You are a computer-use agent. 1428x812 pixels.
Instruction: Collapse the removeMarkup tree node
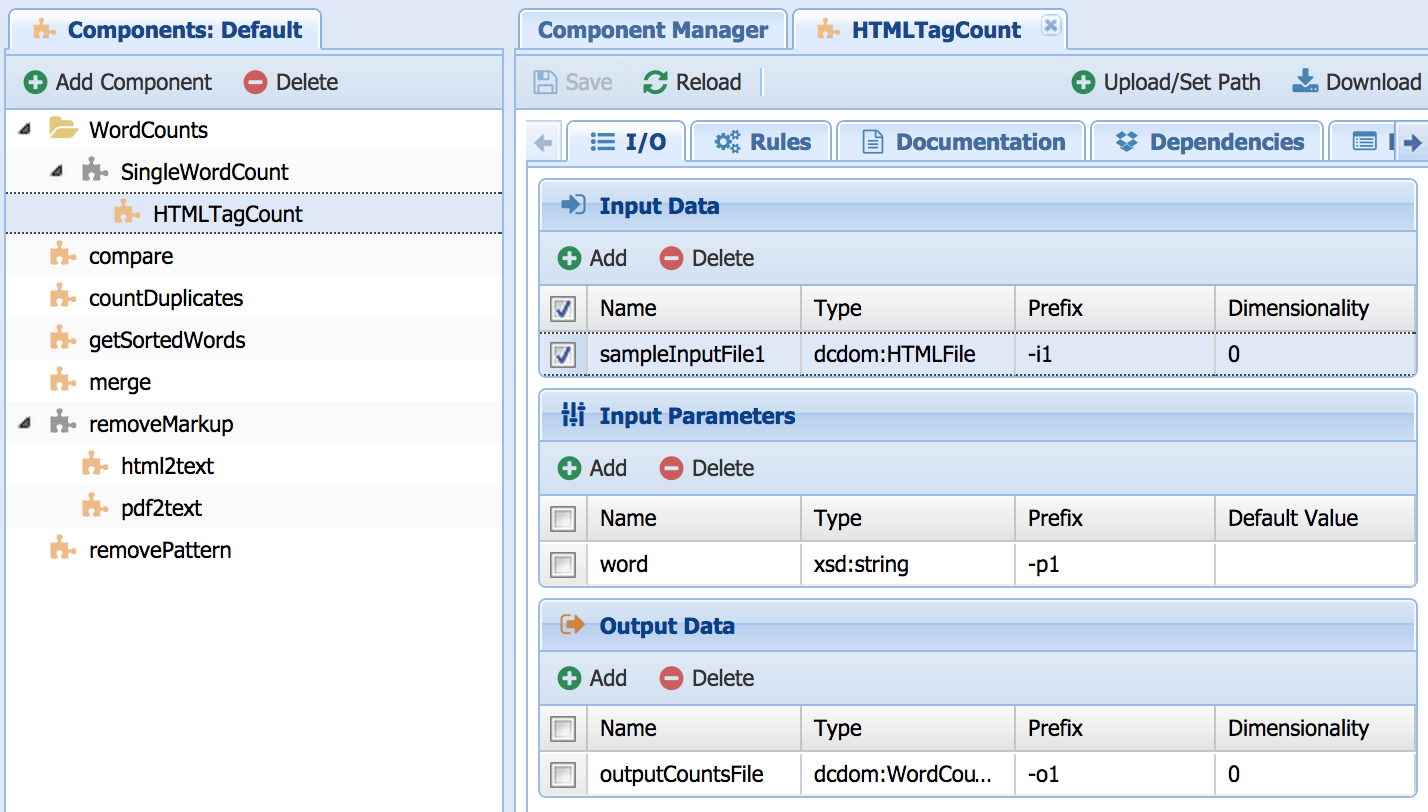point(25,424)
